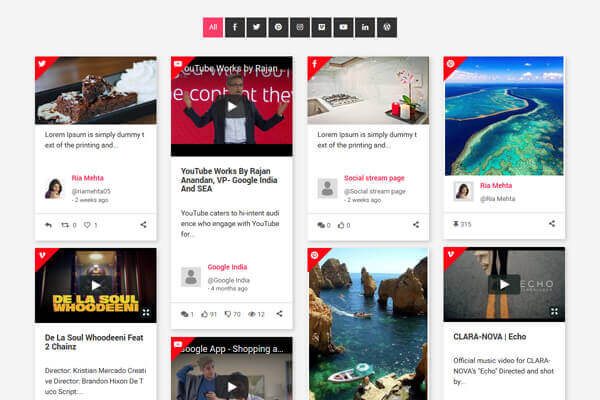Image resolution: width=600 pixels, height=400 pixels.
Task: Click thumbs-up icon with 91 likes
Action: pyautogui.click(x=205, y=314)
